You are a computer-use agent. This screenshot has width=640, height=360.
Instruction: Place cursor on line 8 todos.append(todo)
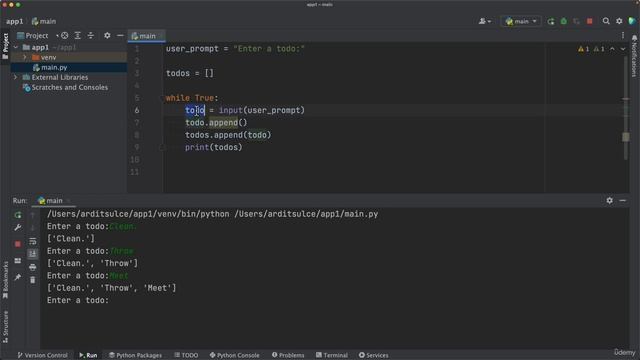228,135
